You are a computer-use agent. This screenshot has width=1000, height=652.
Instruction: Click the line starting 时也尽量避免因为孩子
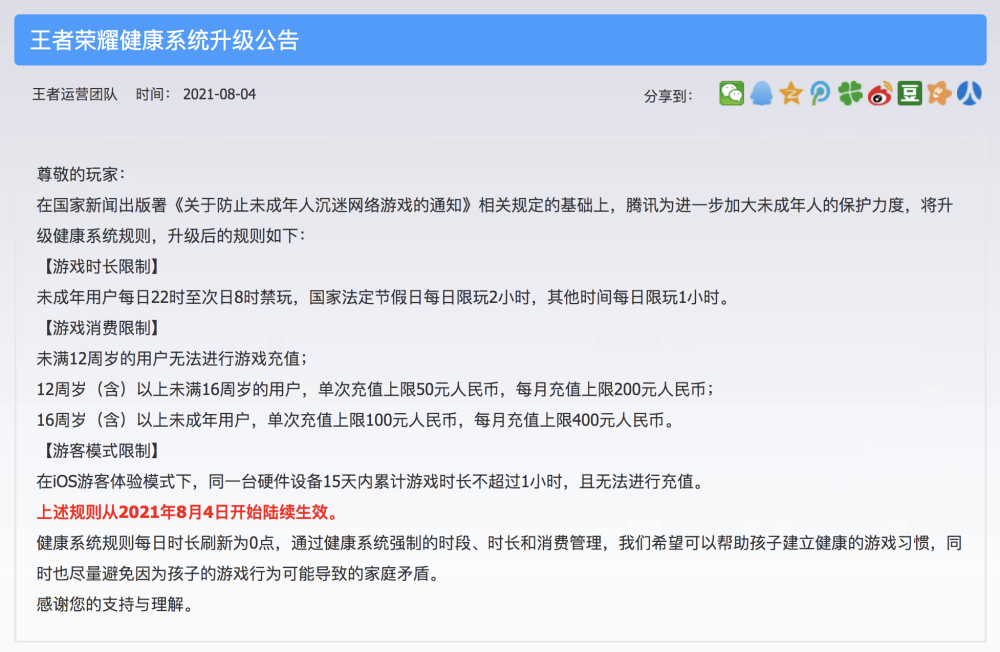(x=239, y=574)
